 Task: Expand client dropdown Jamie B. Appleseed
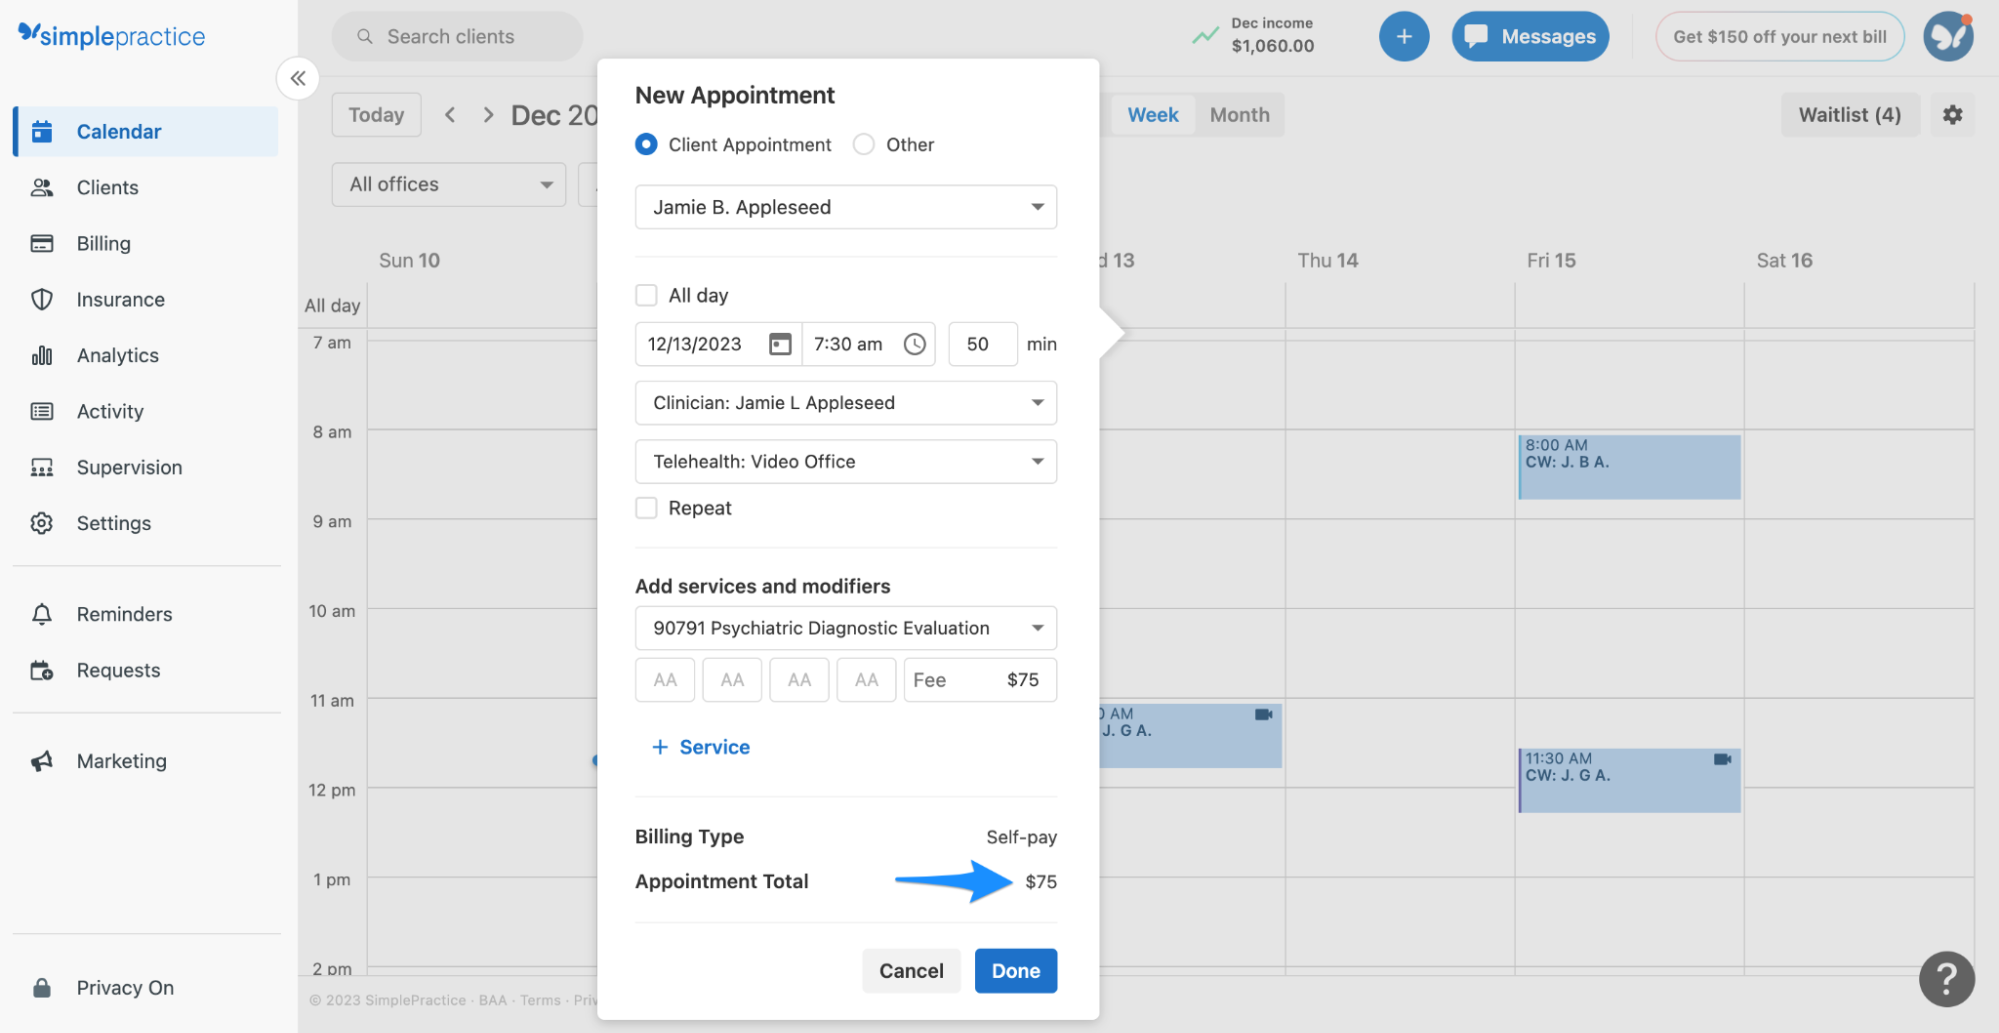(846, 207)
